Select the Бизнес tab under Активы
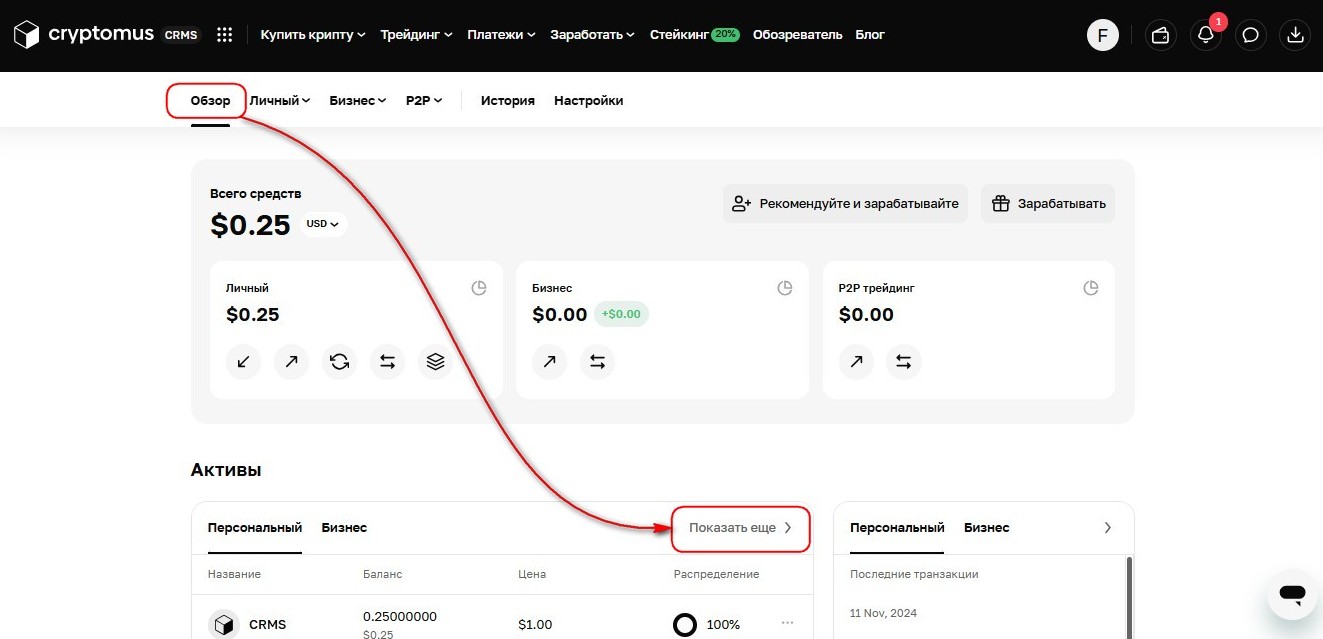 [x=344, y=528]
